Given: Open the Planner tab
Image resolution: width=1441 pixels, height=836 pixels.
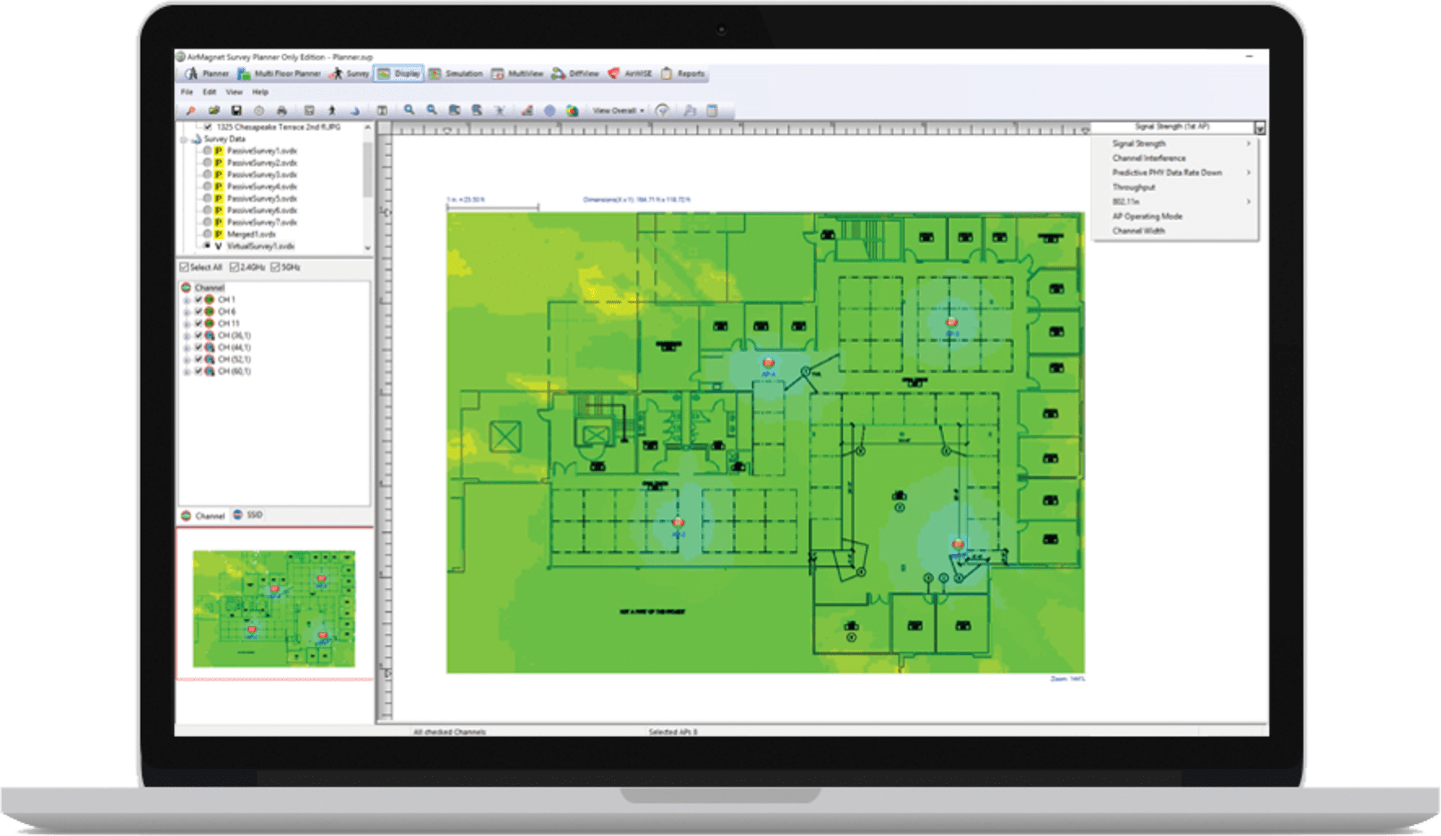Looking at the screenshot, I should pyautogui.click(x=208, y=74).
